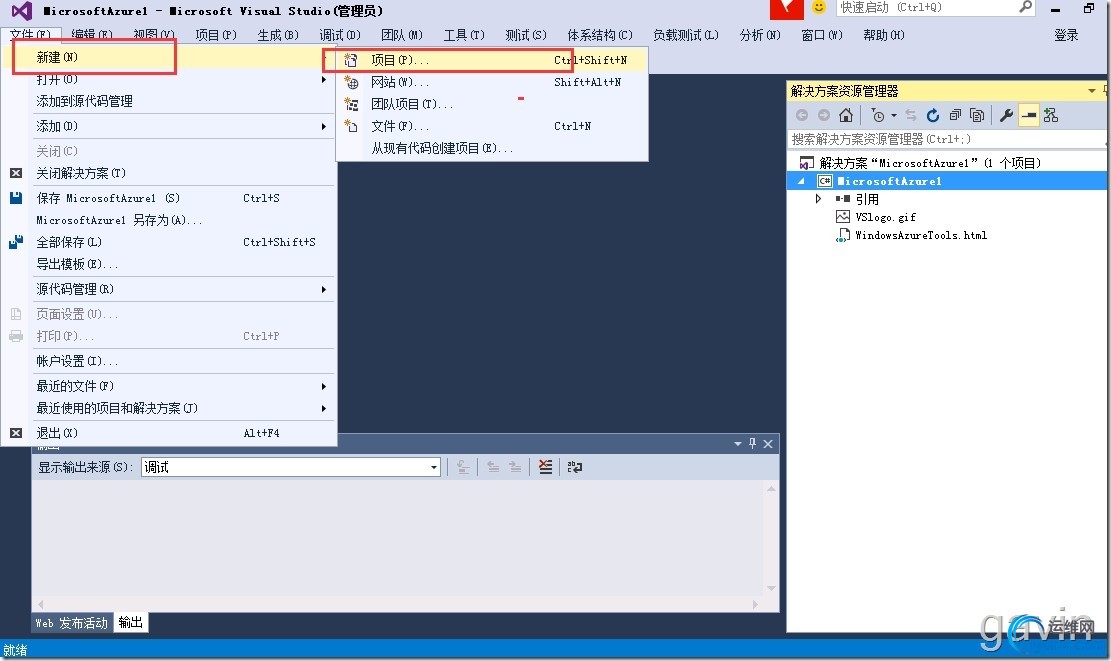Click the smiley feedback icon
The image size is (1111, 661).
coord(819,8)
